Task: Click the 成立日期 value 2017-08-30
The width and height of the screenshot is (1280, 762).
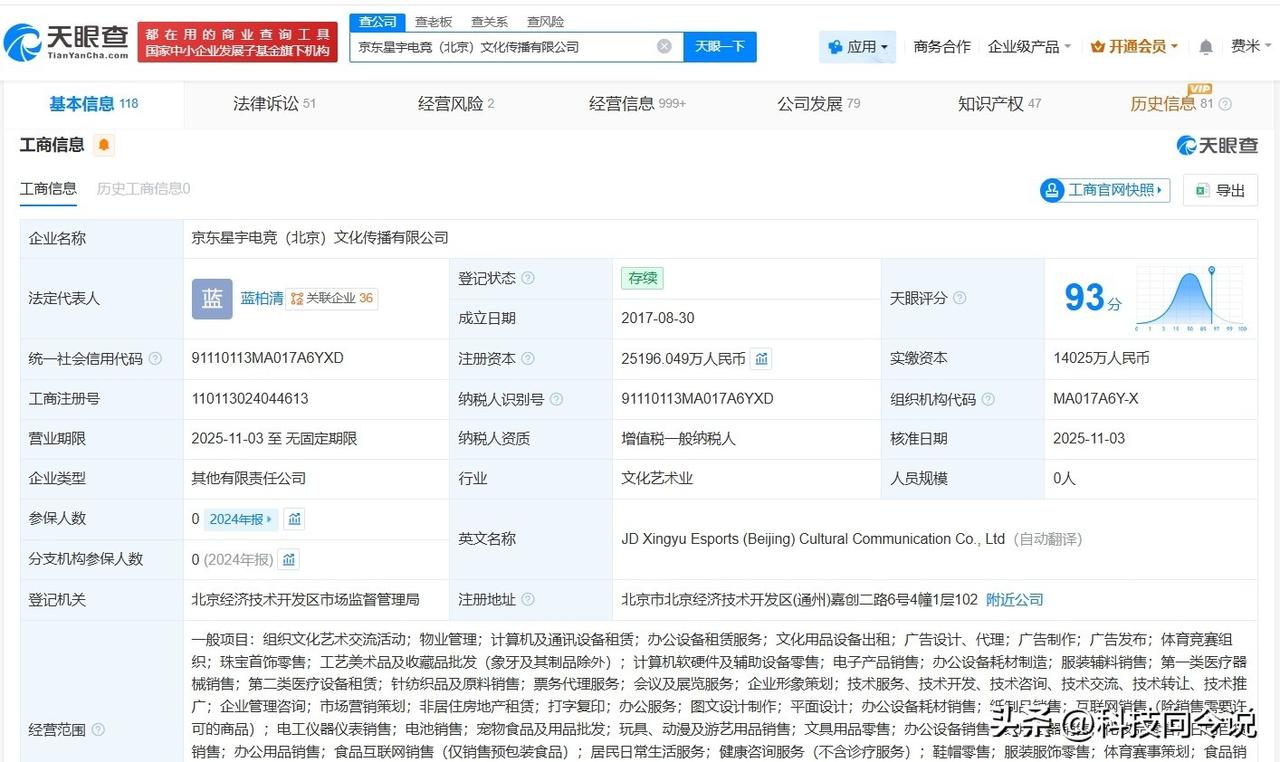Action: tap(658, 318)
